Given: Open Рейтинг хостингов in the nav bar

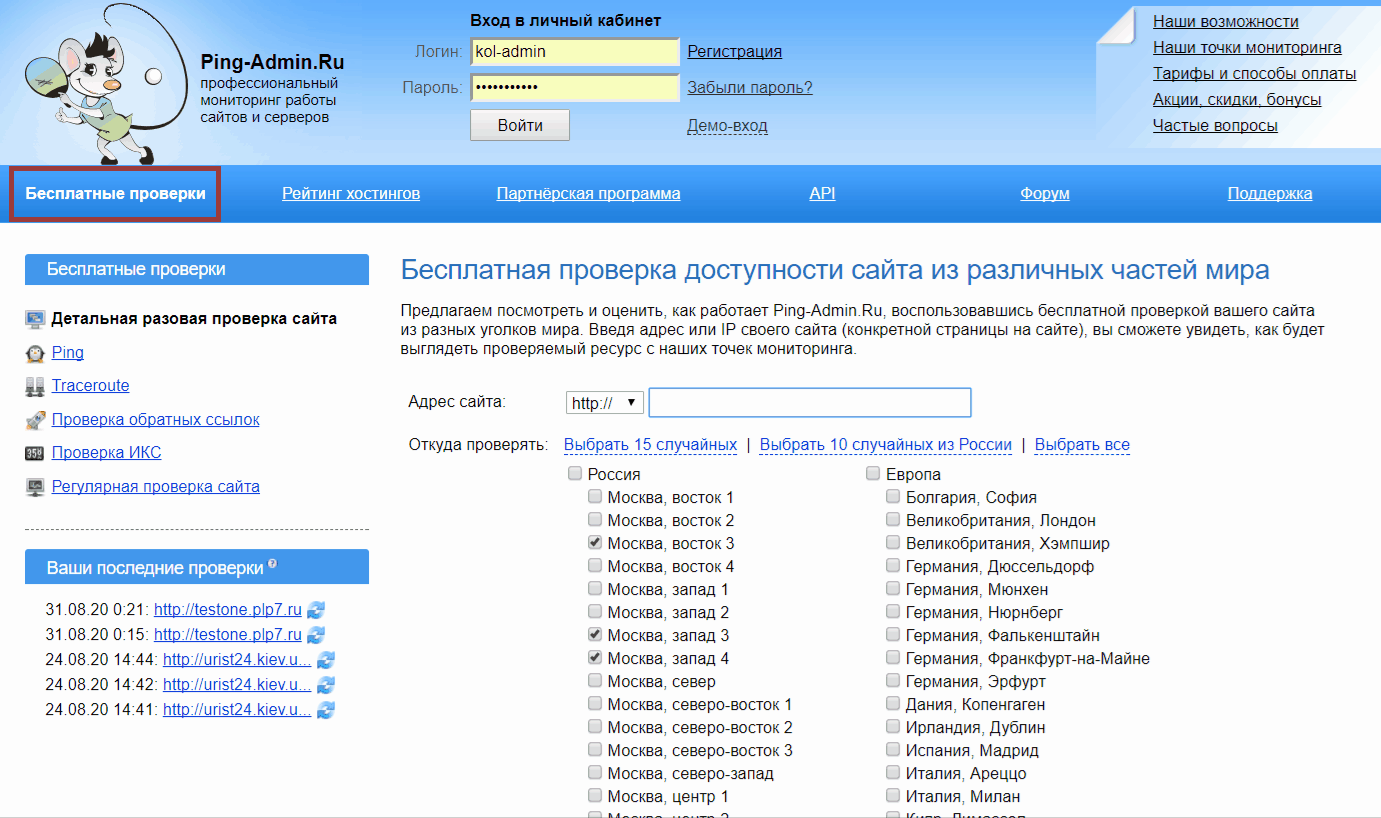Looking at the screenshot, I should [x=351, y=194].
